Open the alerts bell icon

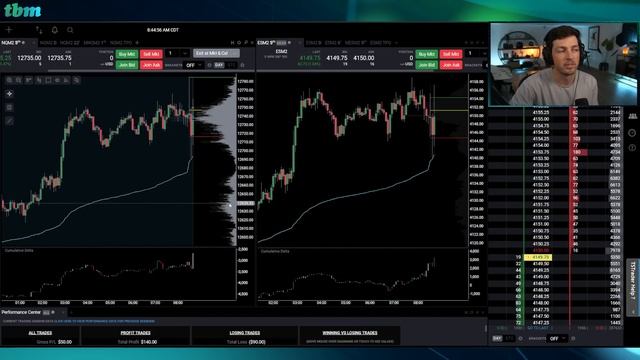point(55,30)
